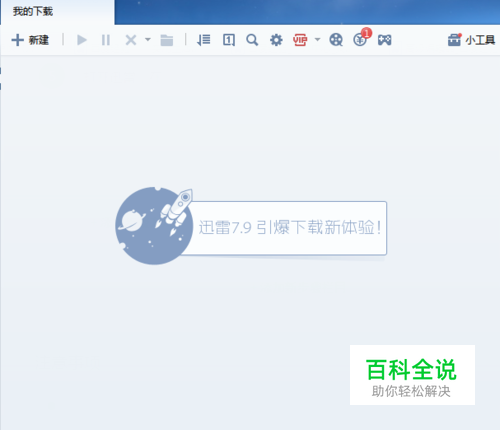
Task: Open the download folder icon
Action: [167, 40]
